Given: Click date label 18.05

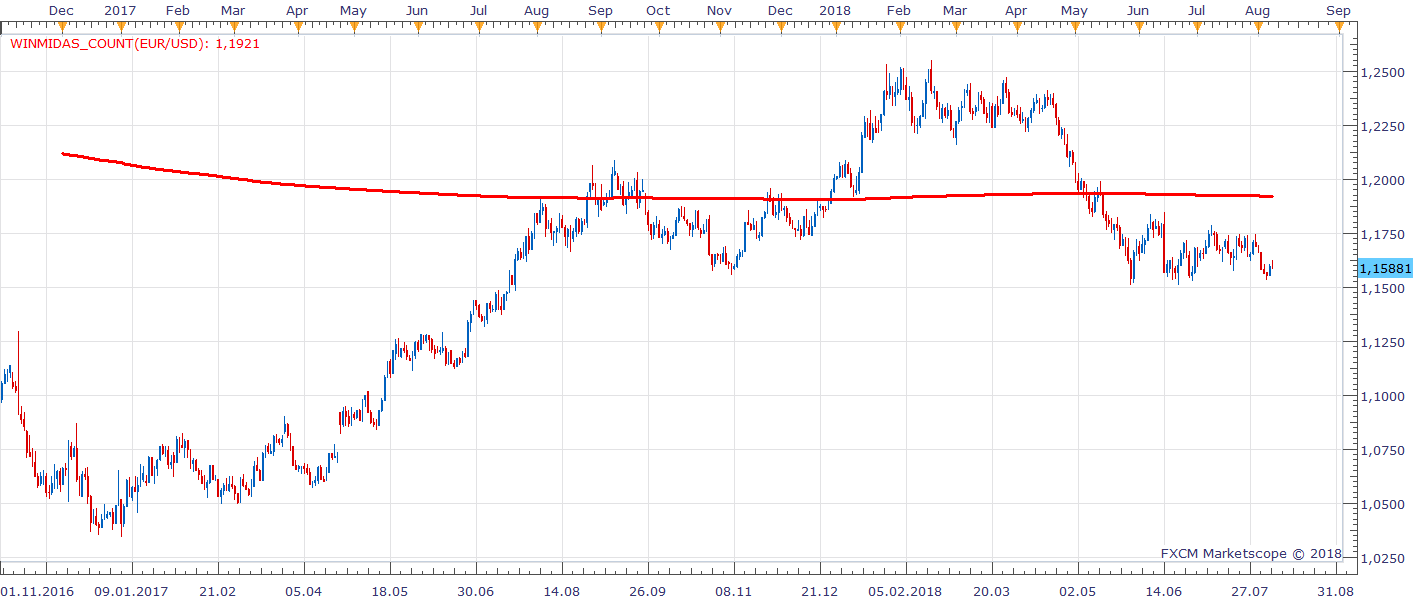Looking at the screenshot, I should pyautogui.click(x=390, y=592).
